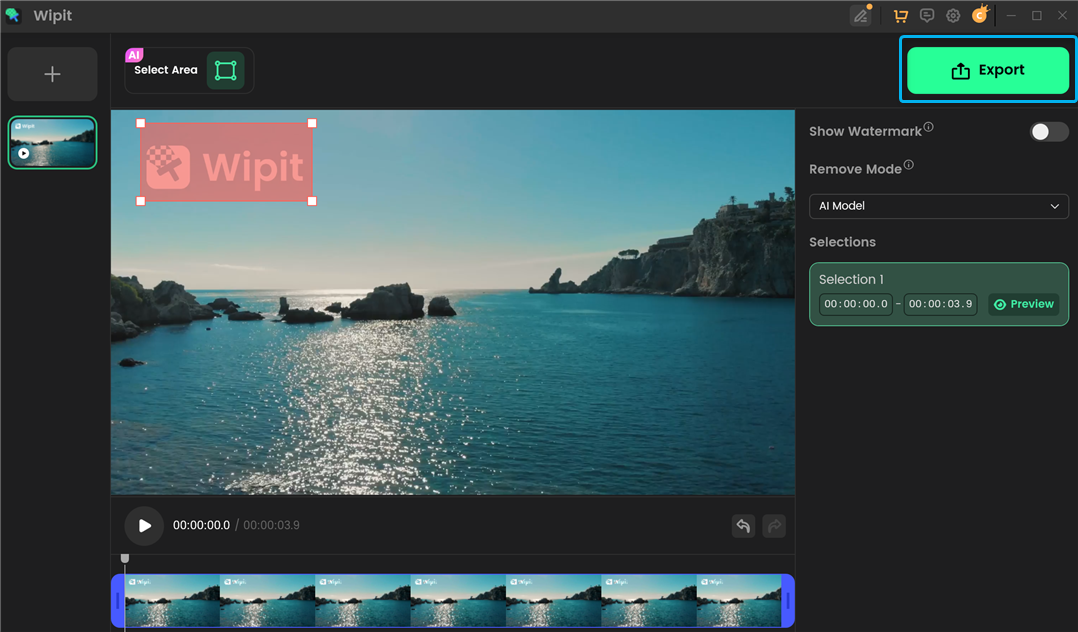The width and height of the screenshot is (1078, 632).
Task: Preview the Selection 1 removal
Action: 1023,304
